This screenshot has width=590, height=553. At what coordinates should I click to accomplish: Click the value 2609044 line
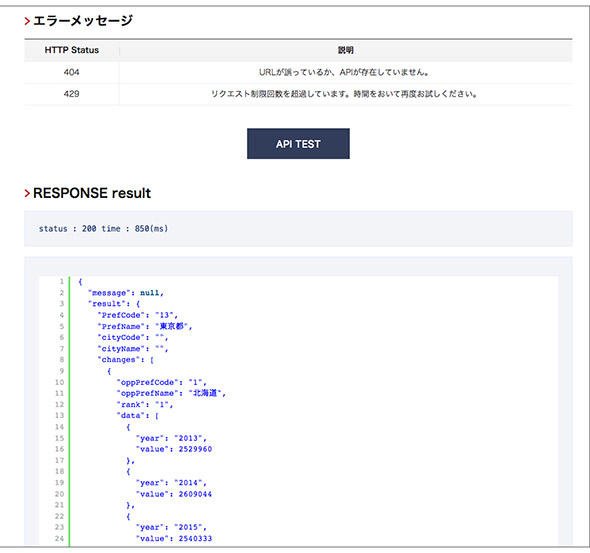(174, 494)
